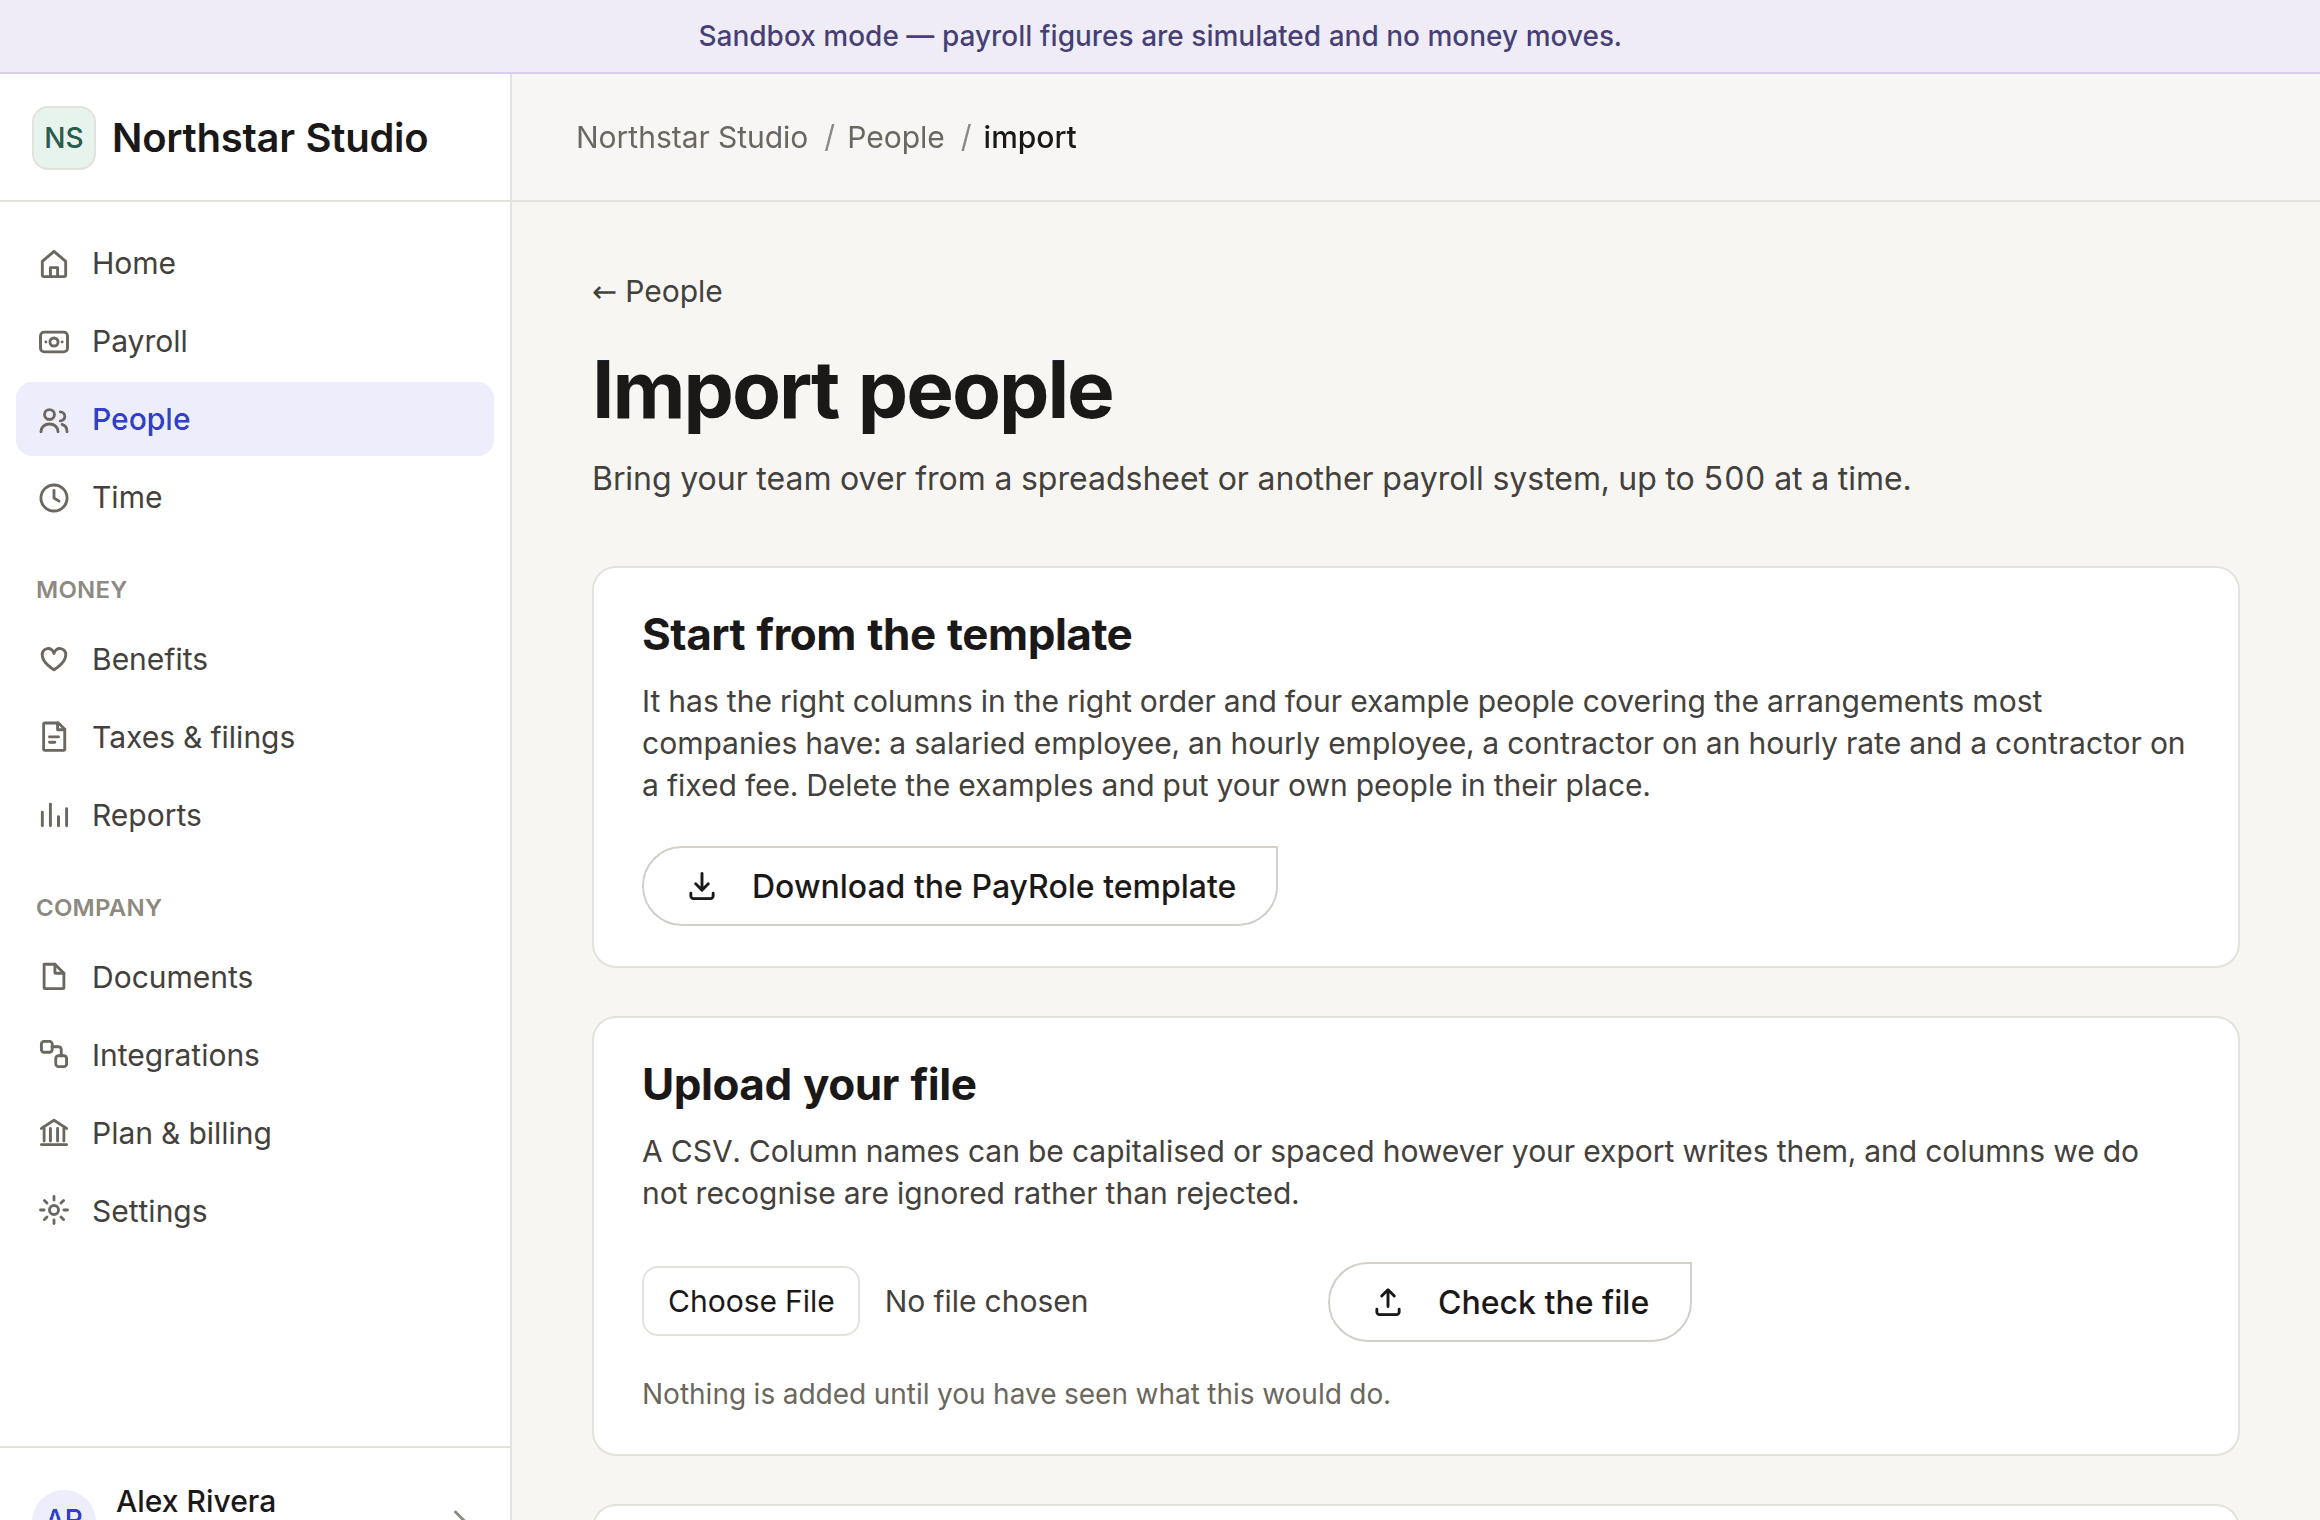Open the Time menu item
Viewport: 2320px width, 1520px height.
pyautogui.click(x=255, y=498)
